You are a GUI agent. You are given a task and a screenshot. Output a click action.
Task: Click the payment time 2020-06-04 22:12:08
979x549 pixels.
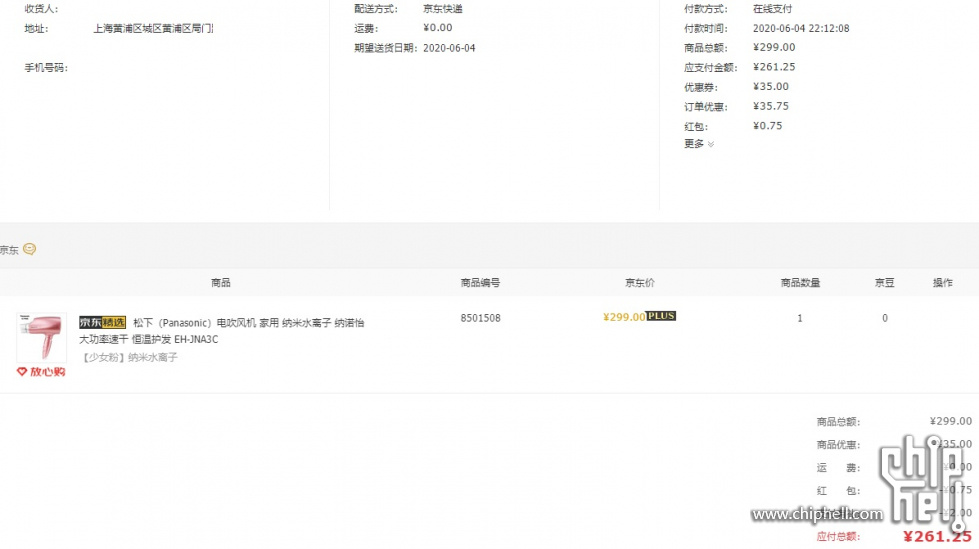pyautogui.click(x=801, y=28)
